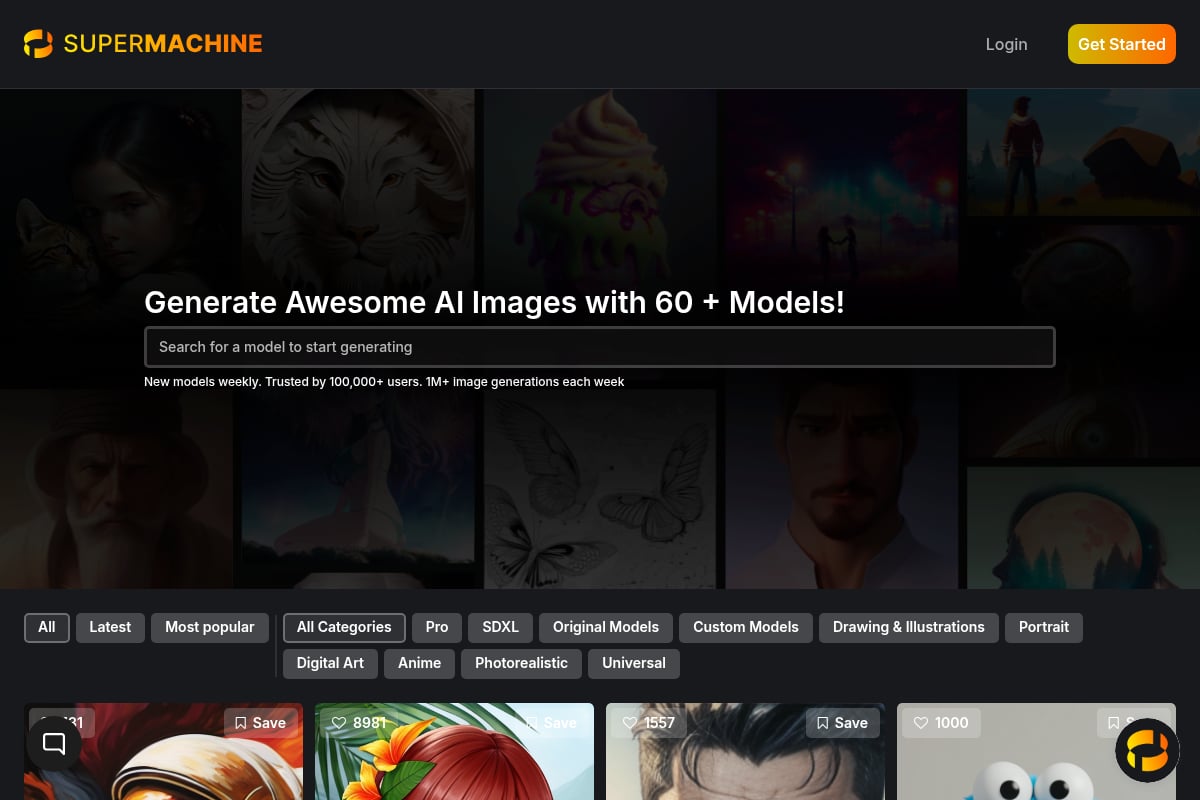Click the SUPERMACHINE wordmark
Viewport: 1200px width, 800px height.
[163, 44]
